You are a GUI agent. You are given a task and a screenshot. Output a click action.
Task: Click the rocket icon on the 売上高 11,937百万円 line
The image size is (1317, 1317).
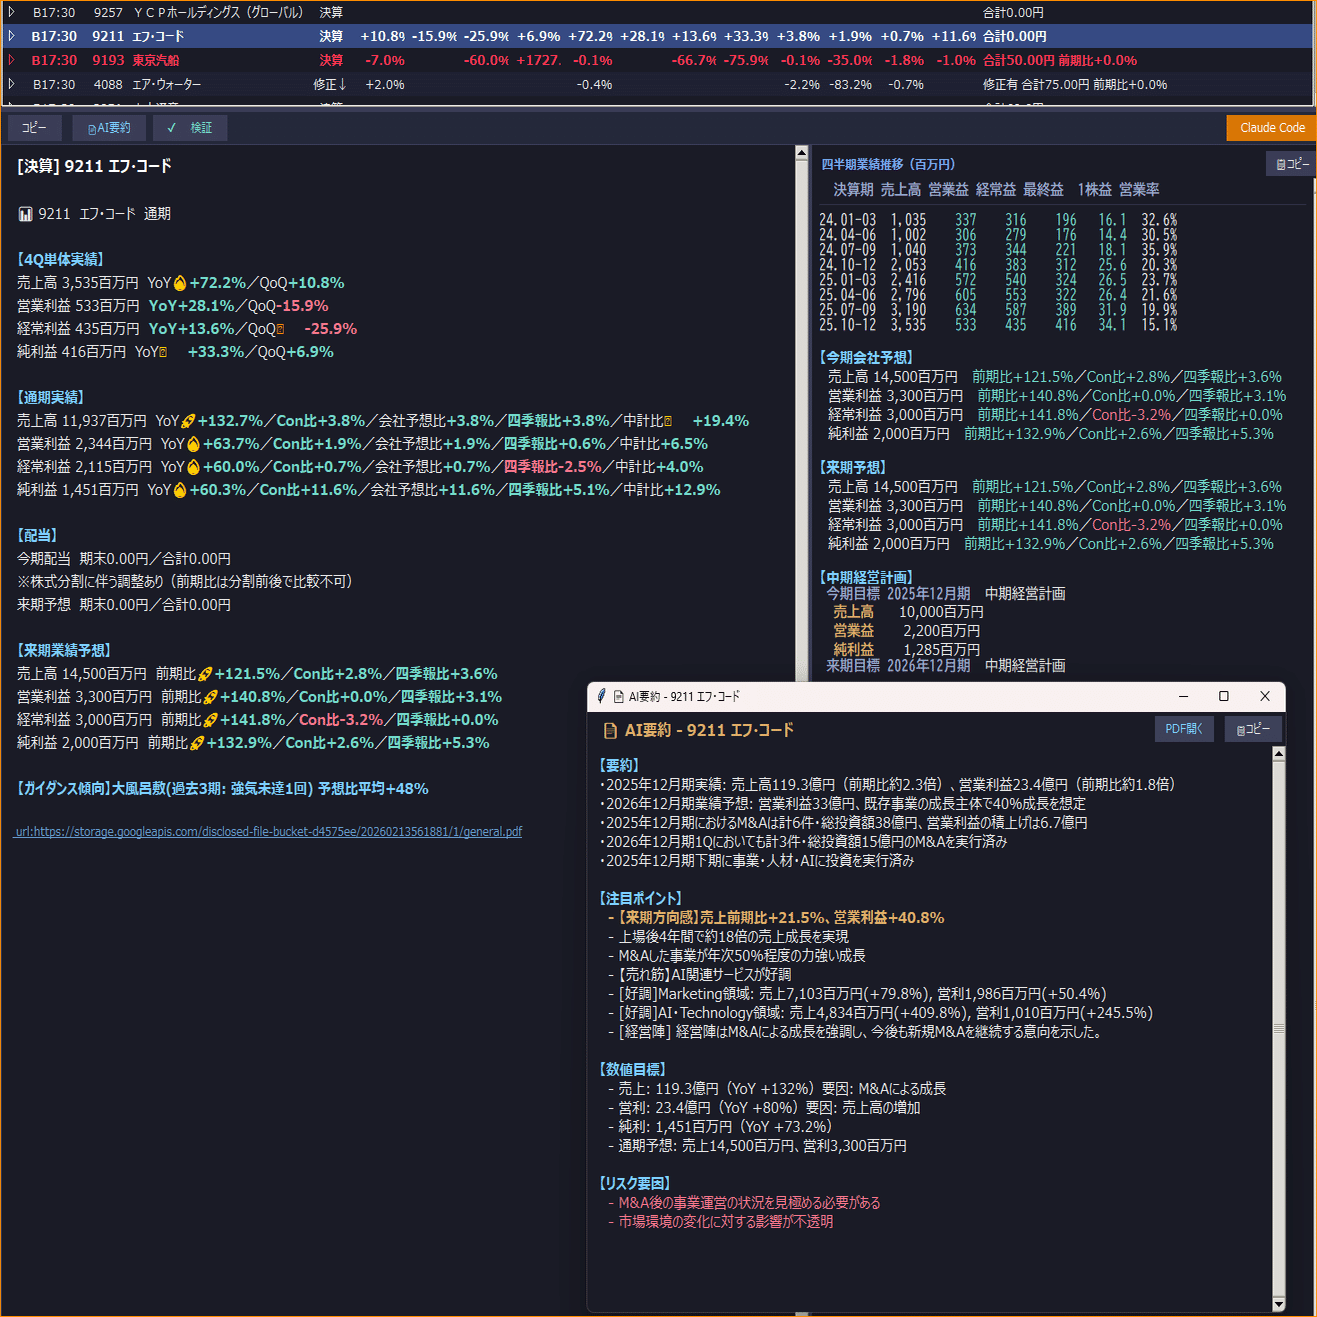pos(188,421)
